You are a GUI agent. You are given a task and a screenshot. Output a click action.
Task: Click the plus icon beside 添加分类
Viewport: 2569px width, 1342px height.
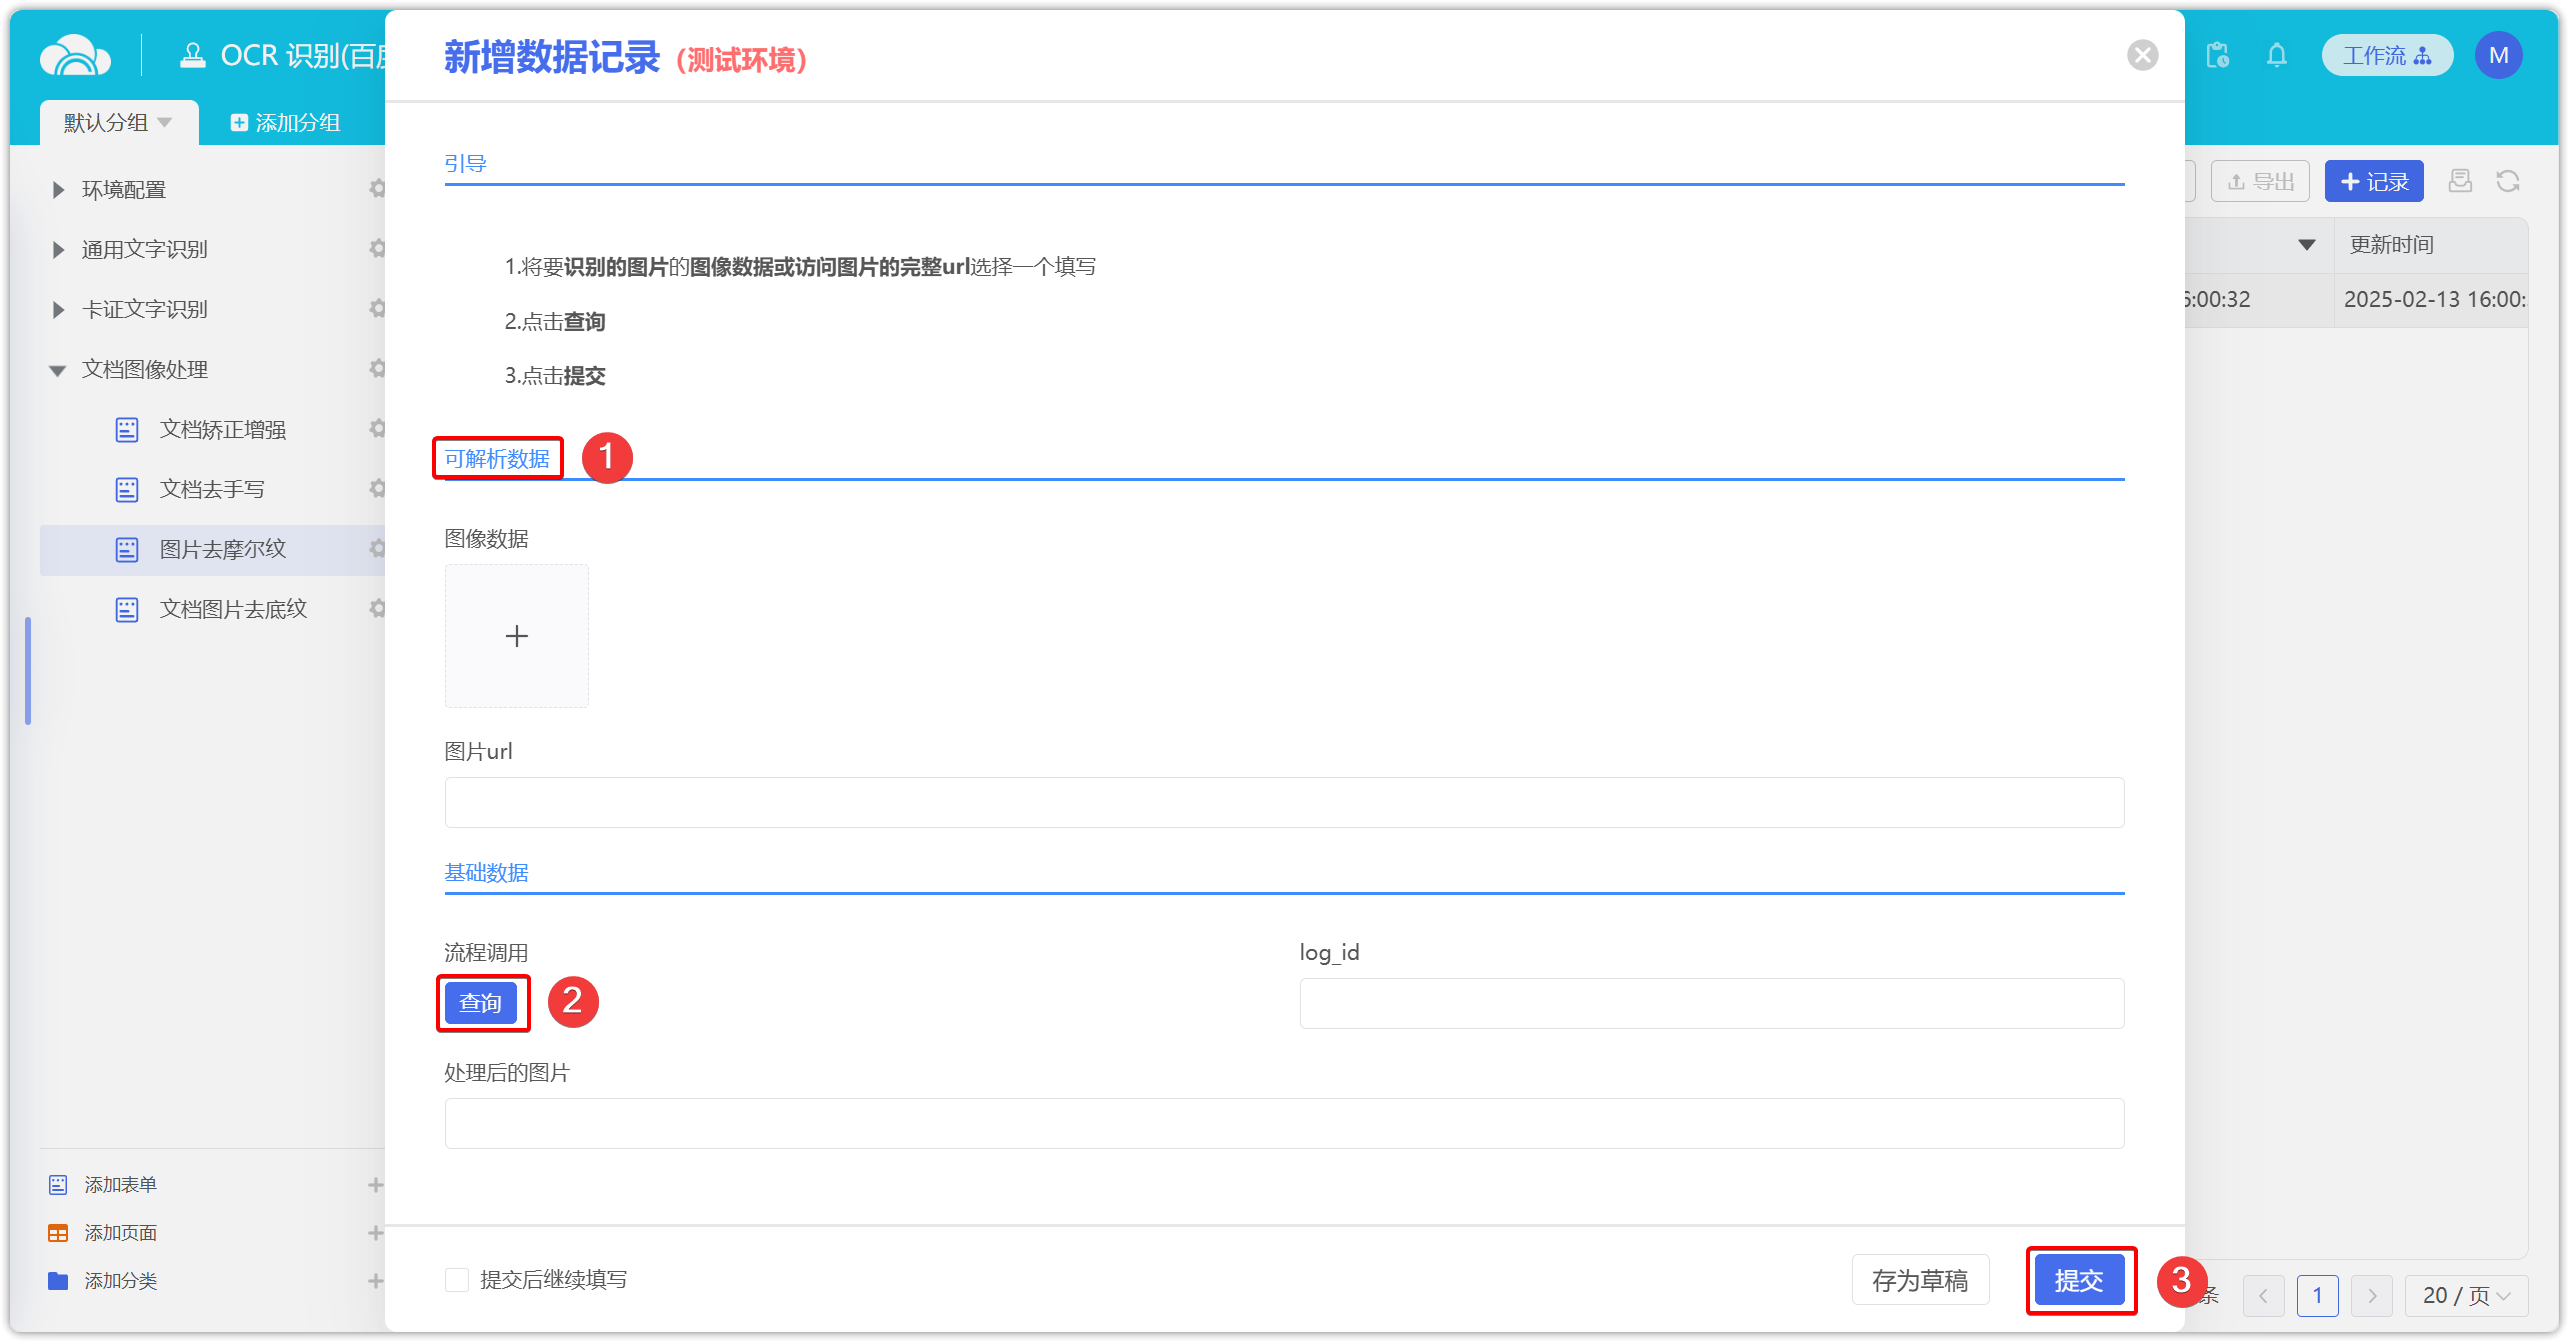coord(375,1281)
